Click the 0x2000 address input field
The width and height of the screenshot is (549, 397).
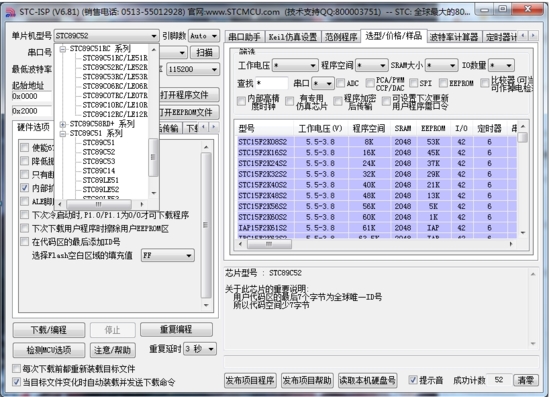[x=32, y=111]
